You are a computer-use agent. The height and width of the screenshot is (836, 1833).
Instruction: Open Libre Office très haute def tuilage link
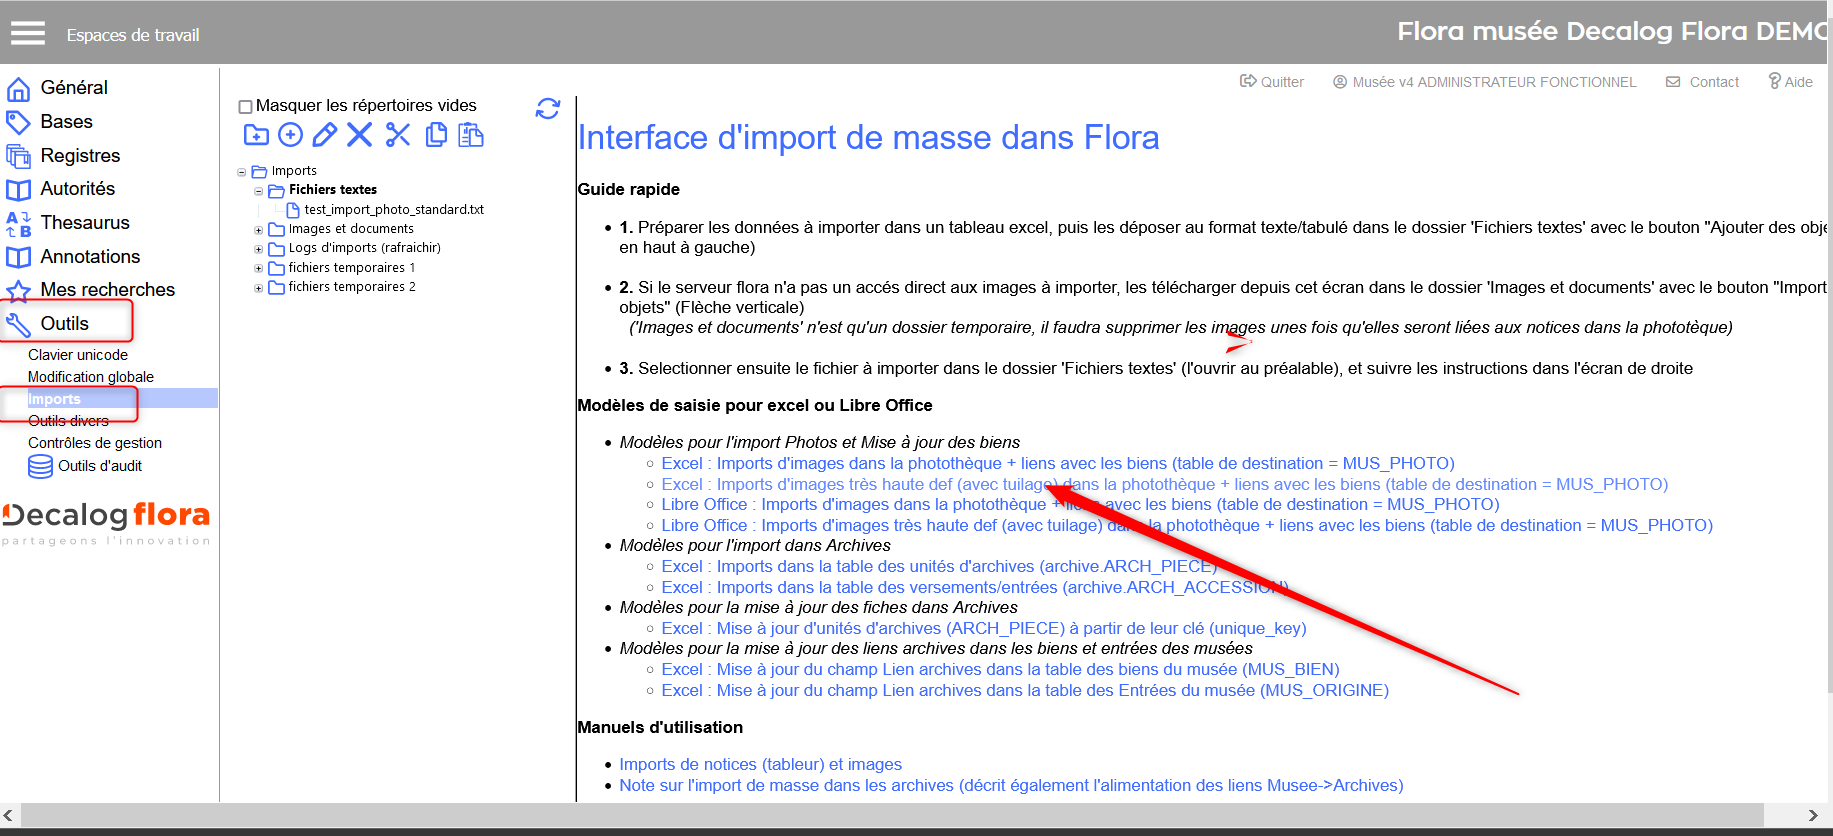[x=1187, y=526]
